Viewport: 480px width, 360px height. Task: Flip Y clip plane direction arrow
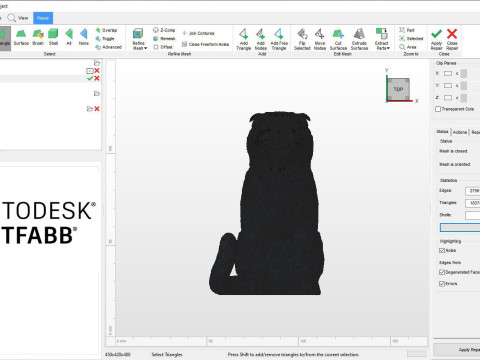click(x=457, y=85)
